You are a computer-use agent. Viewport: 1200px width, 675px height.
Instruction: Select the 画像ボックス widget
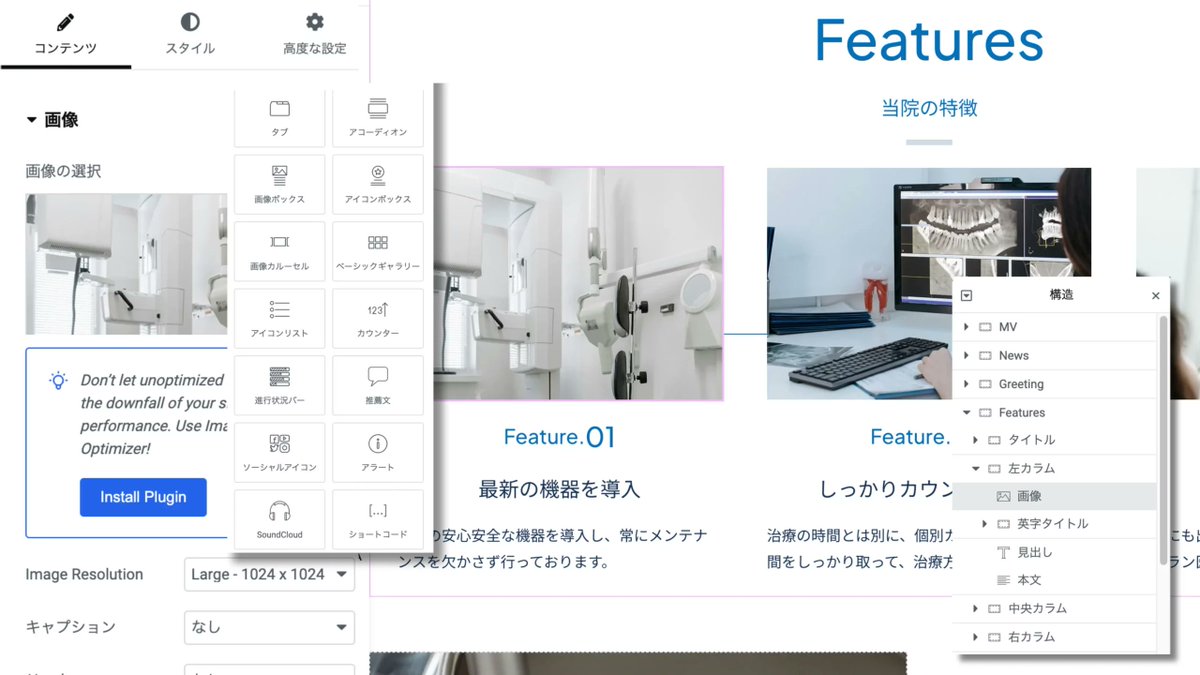pyautogui.click(x=280, y=184)
